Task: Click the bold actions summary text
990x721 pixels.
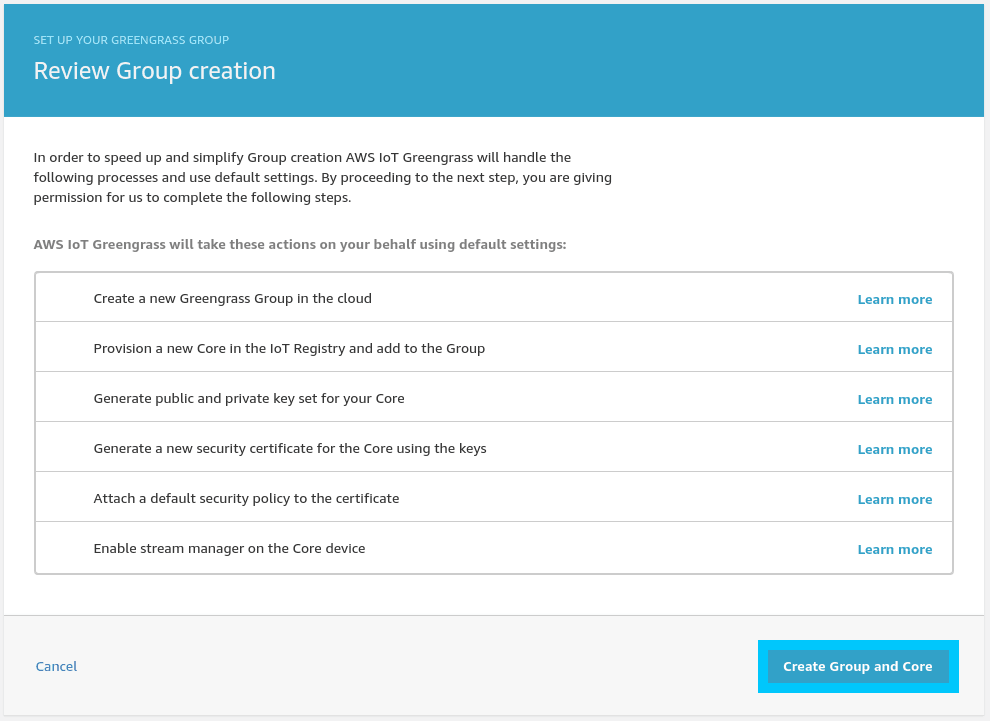Action: point(300,244)
